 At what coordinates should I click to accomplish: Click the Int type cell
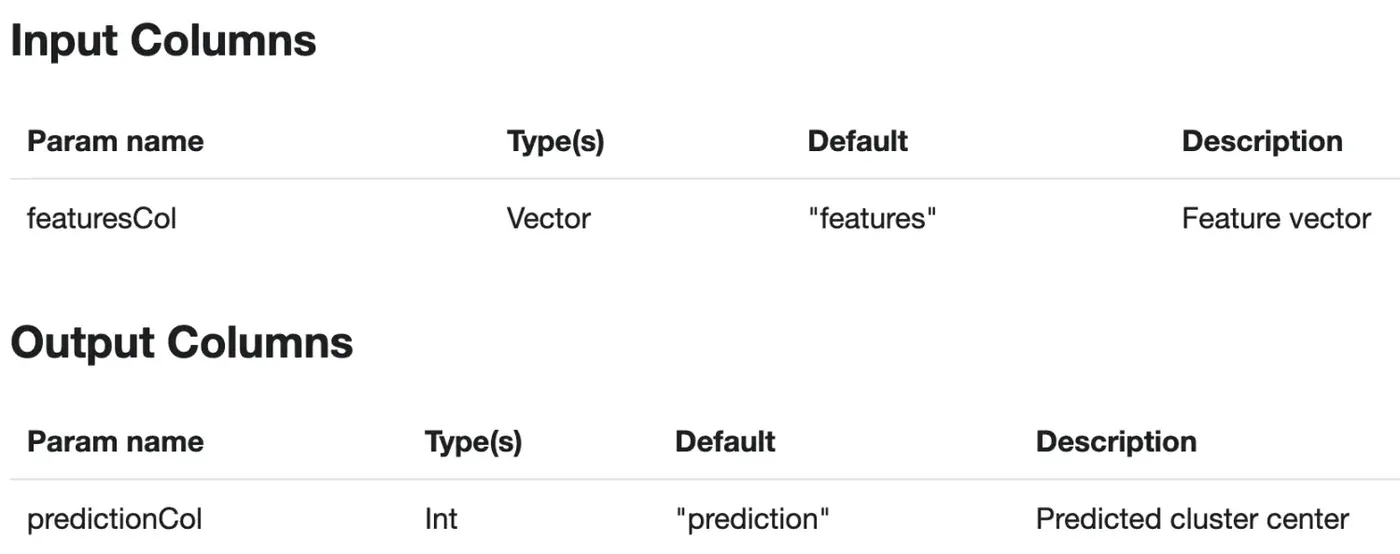tap(441, 519)
